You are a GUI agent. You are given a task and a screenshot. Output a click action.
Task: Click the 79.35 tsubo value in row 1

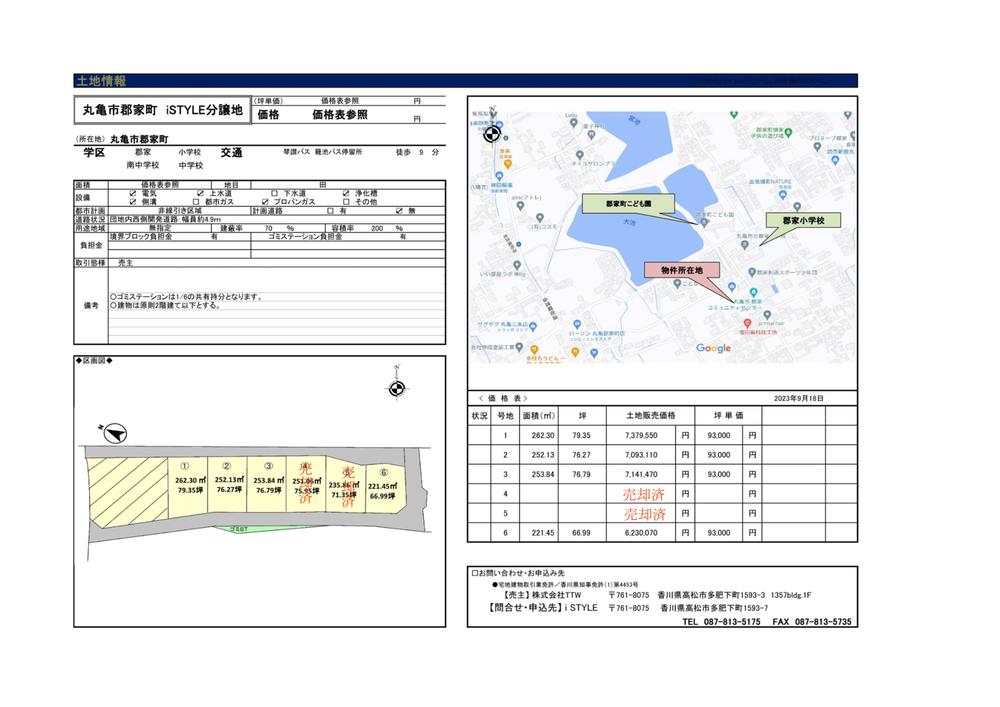582,435
